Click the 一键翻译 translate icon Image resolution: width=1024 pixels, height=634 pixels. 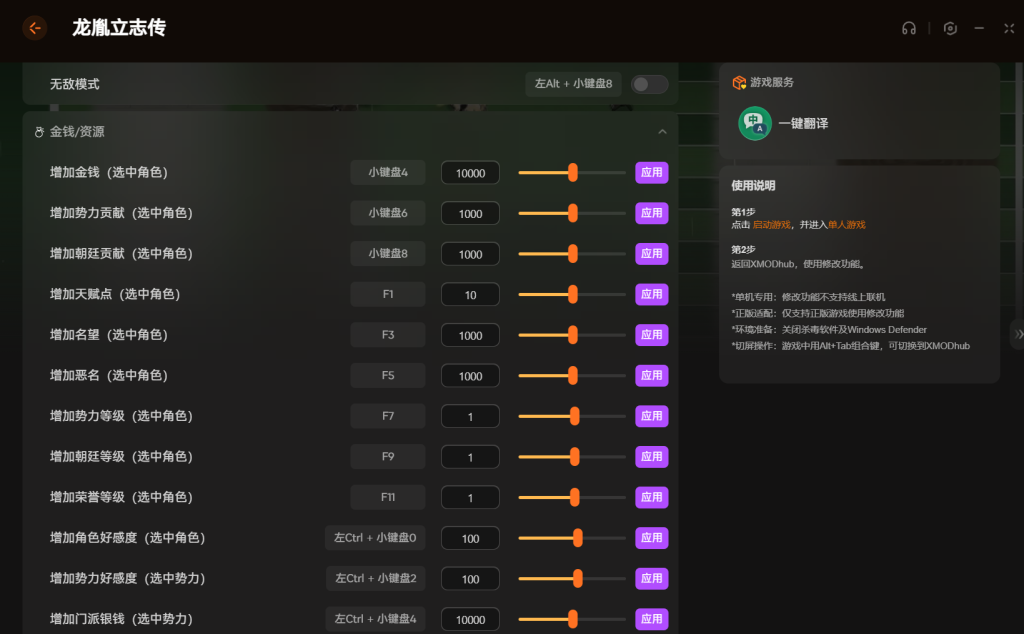click(754, 123)
